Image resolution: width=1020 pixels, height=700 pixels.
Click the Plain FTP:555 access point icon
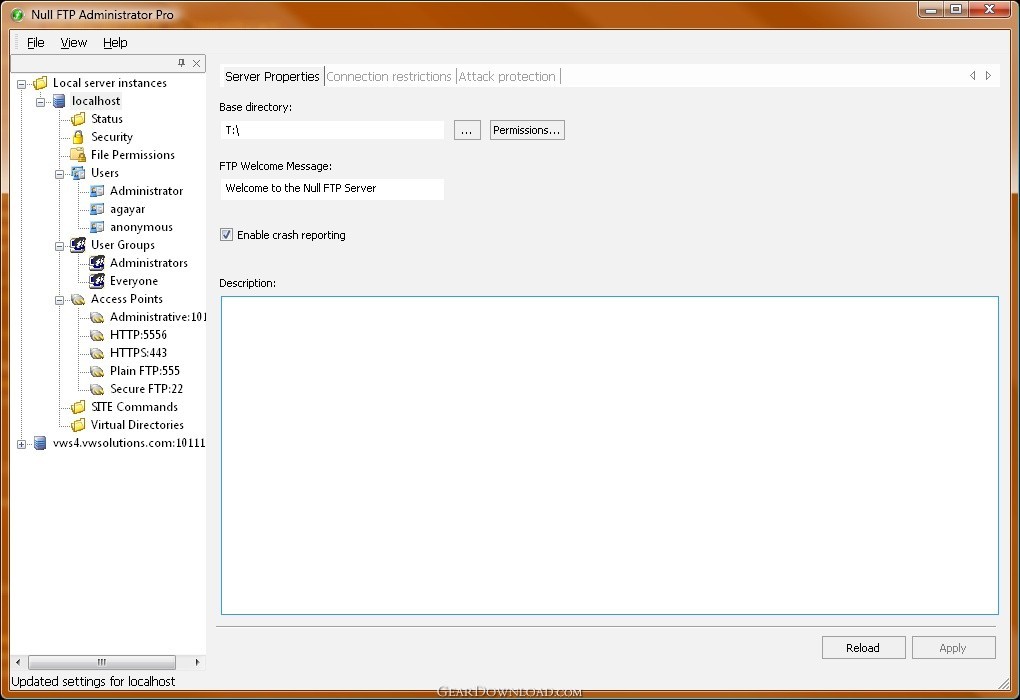(x=97, y=371)
